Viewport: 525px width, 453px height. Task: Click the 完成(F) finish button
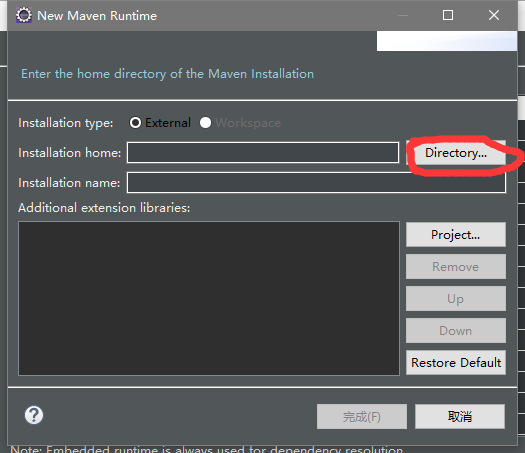pos(362,417)
